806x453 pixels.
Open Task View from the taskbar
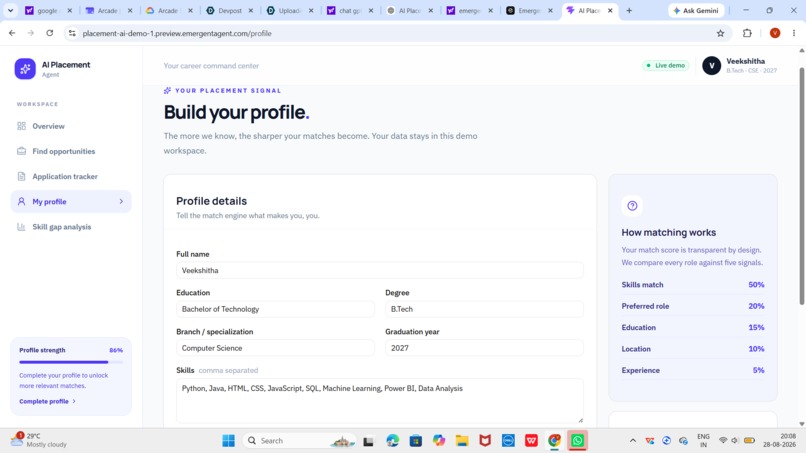click(368, 441)
